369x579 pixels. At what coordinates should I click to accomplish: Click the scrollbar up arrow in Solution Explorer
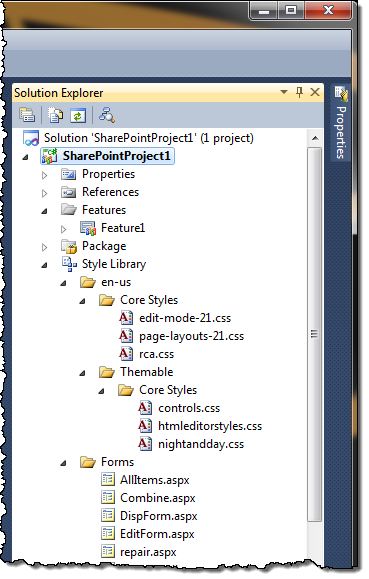pyautogui.click(x=315, y=138)
